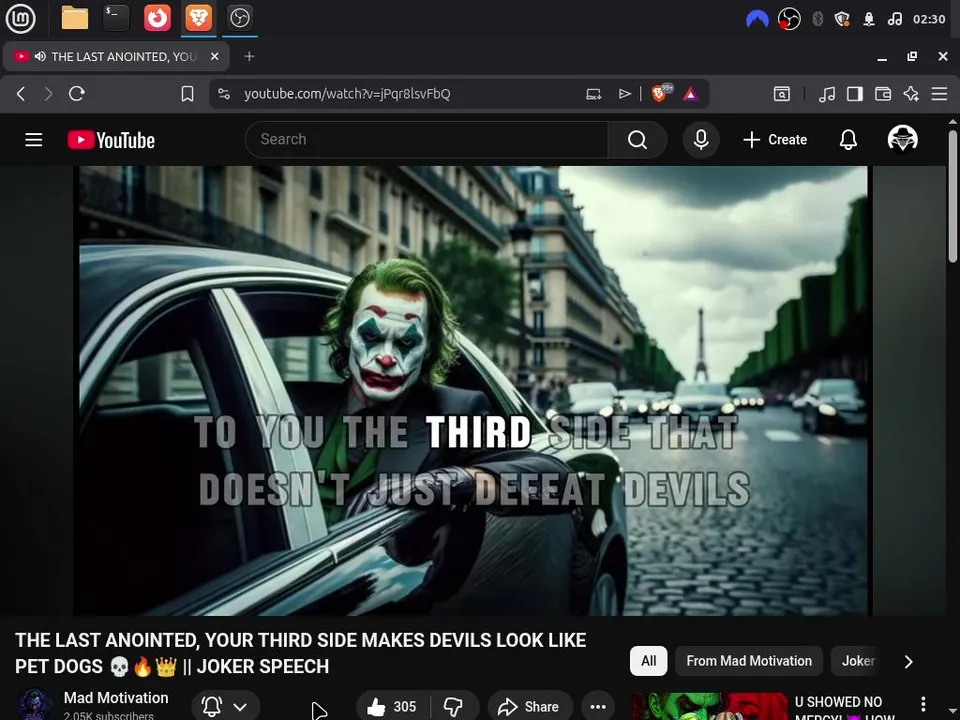960x720 pixels.
Task: Go forward in browser history
Action: (x=48, y=94)
